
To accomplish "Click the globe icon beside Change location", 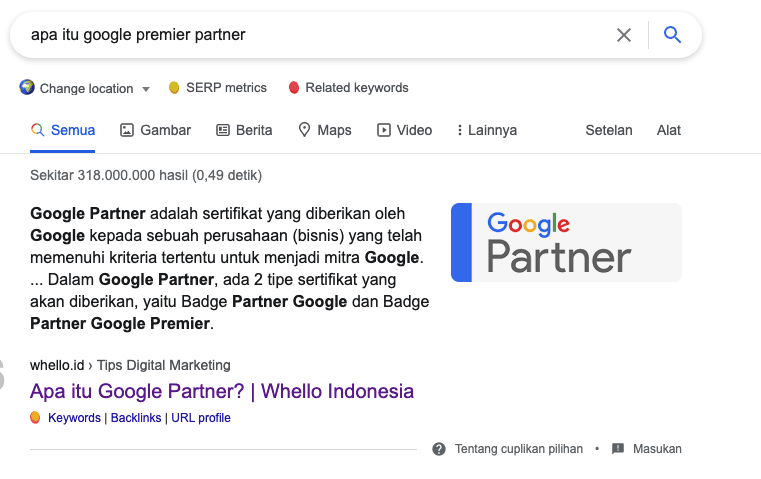I will pyautogui.click(x=27, y=88).
